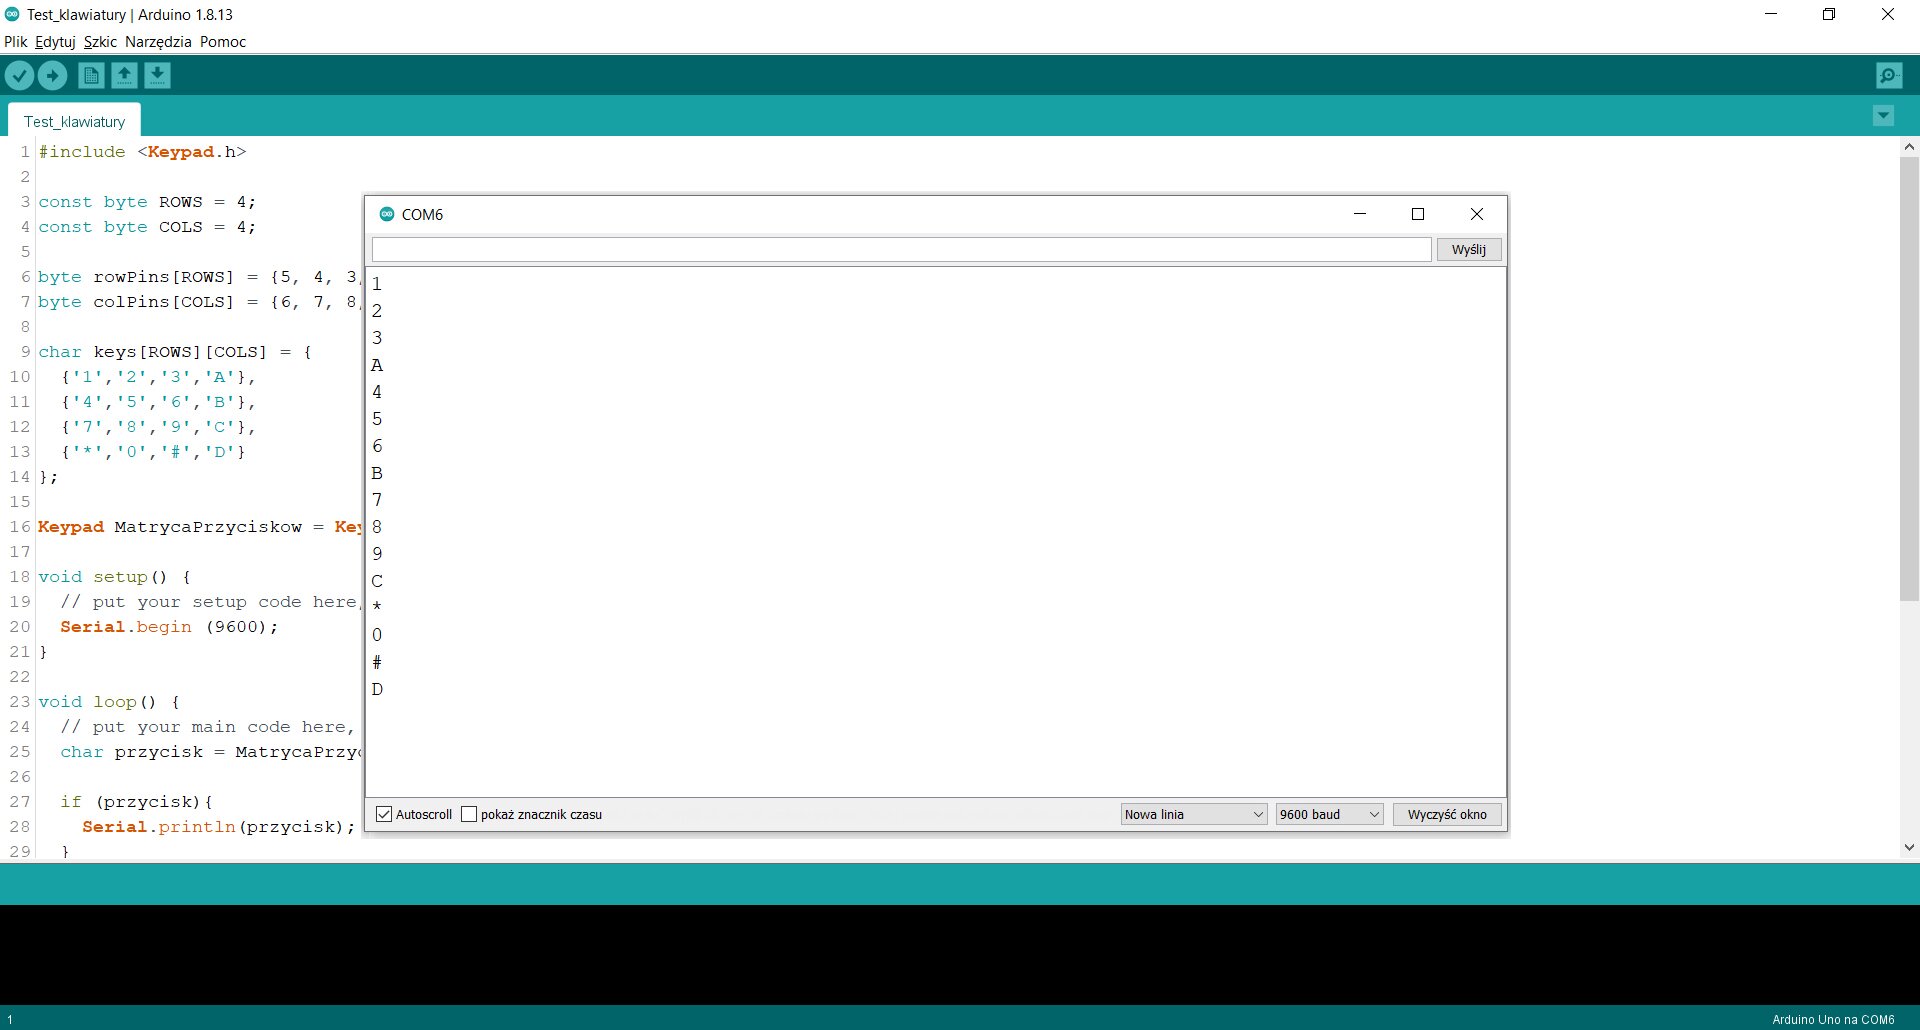The image size is (1920, 1030).
Task: Disable Autoscroll in the serial monitor
Action: pos(384,814)
